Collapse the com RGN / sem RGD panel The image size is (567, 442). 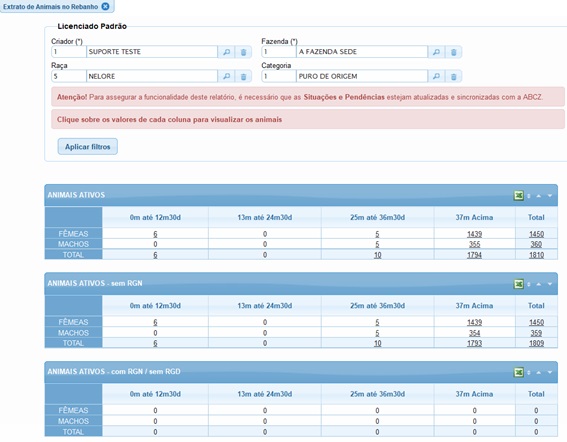pyautogui.click(x=539, y=372)
